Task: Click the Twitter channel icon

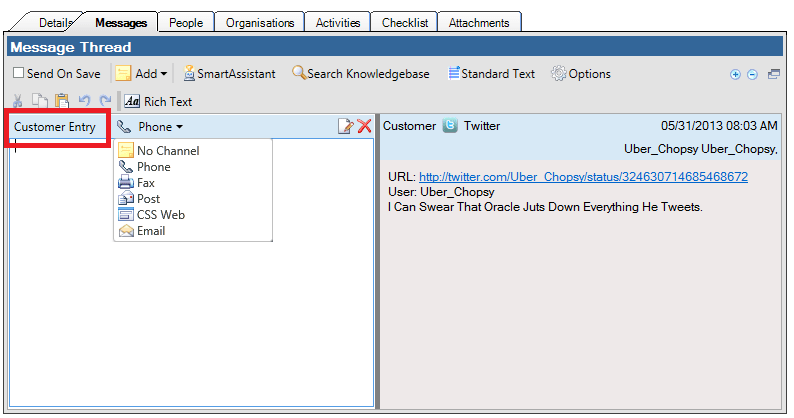Action: [450, 126]
